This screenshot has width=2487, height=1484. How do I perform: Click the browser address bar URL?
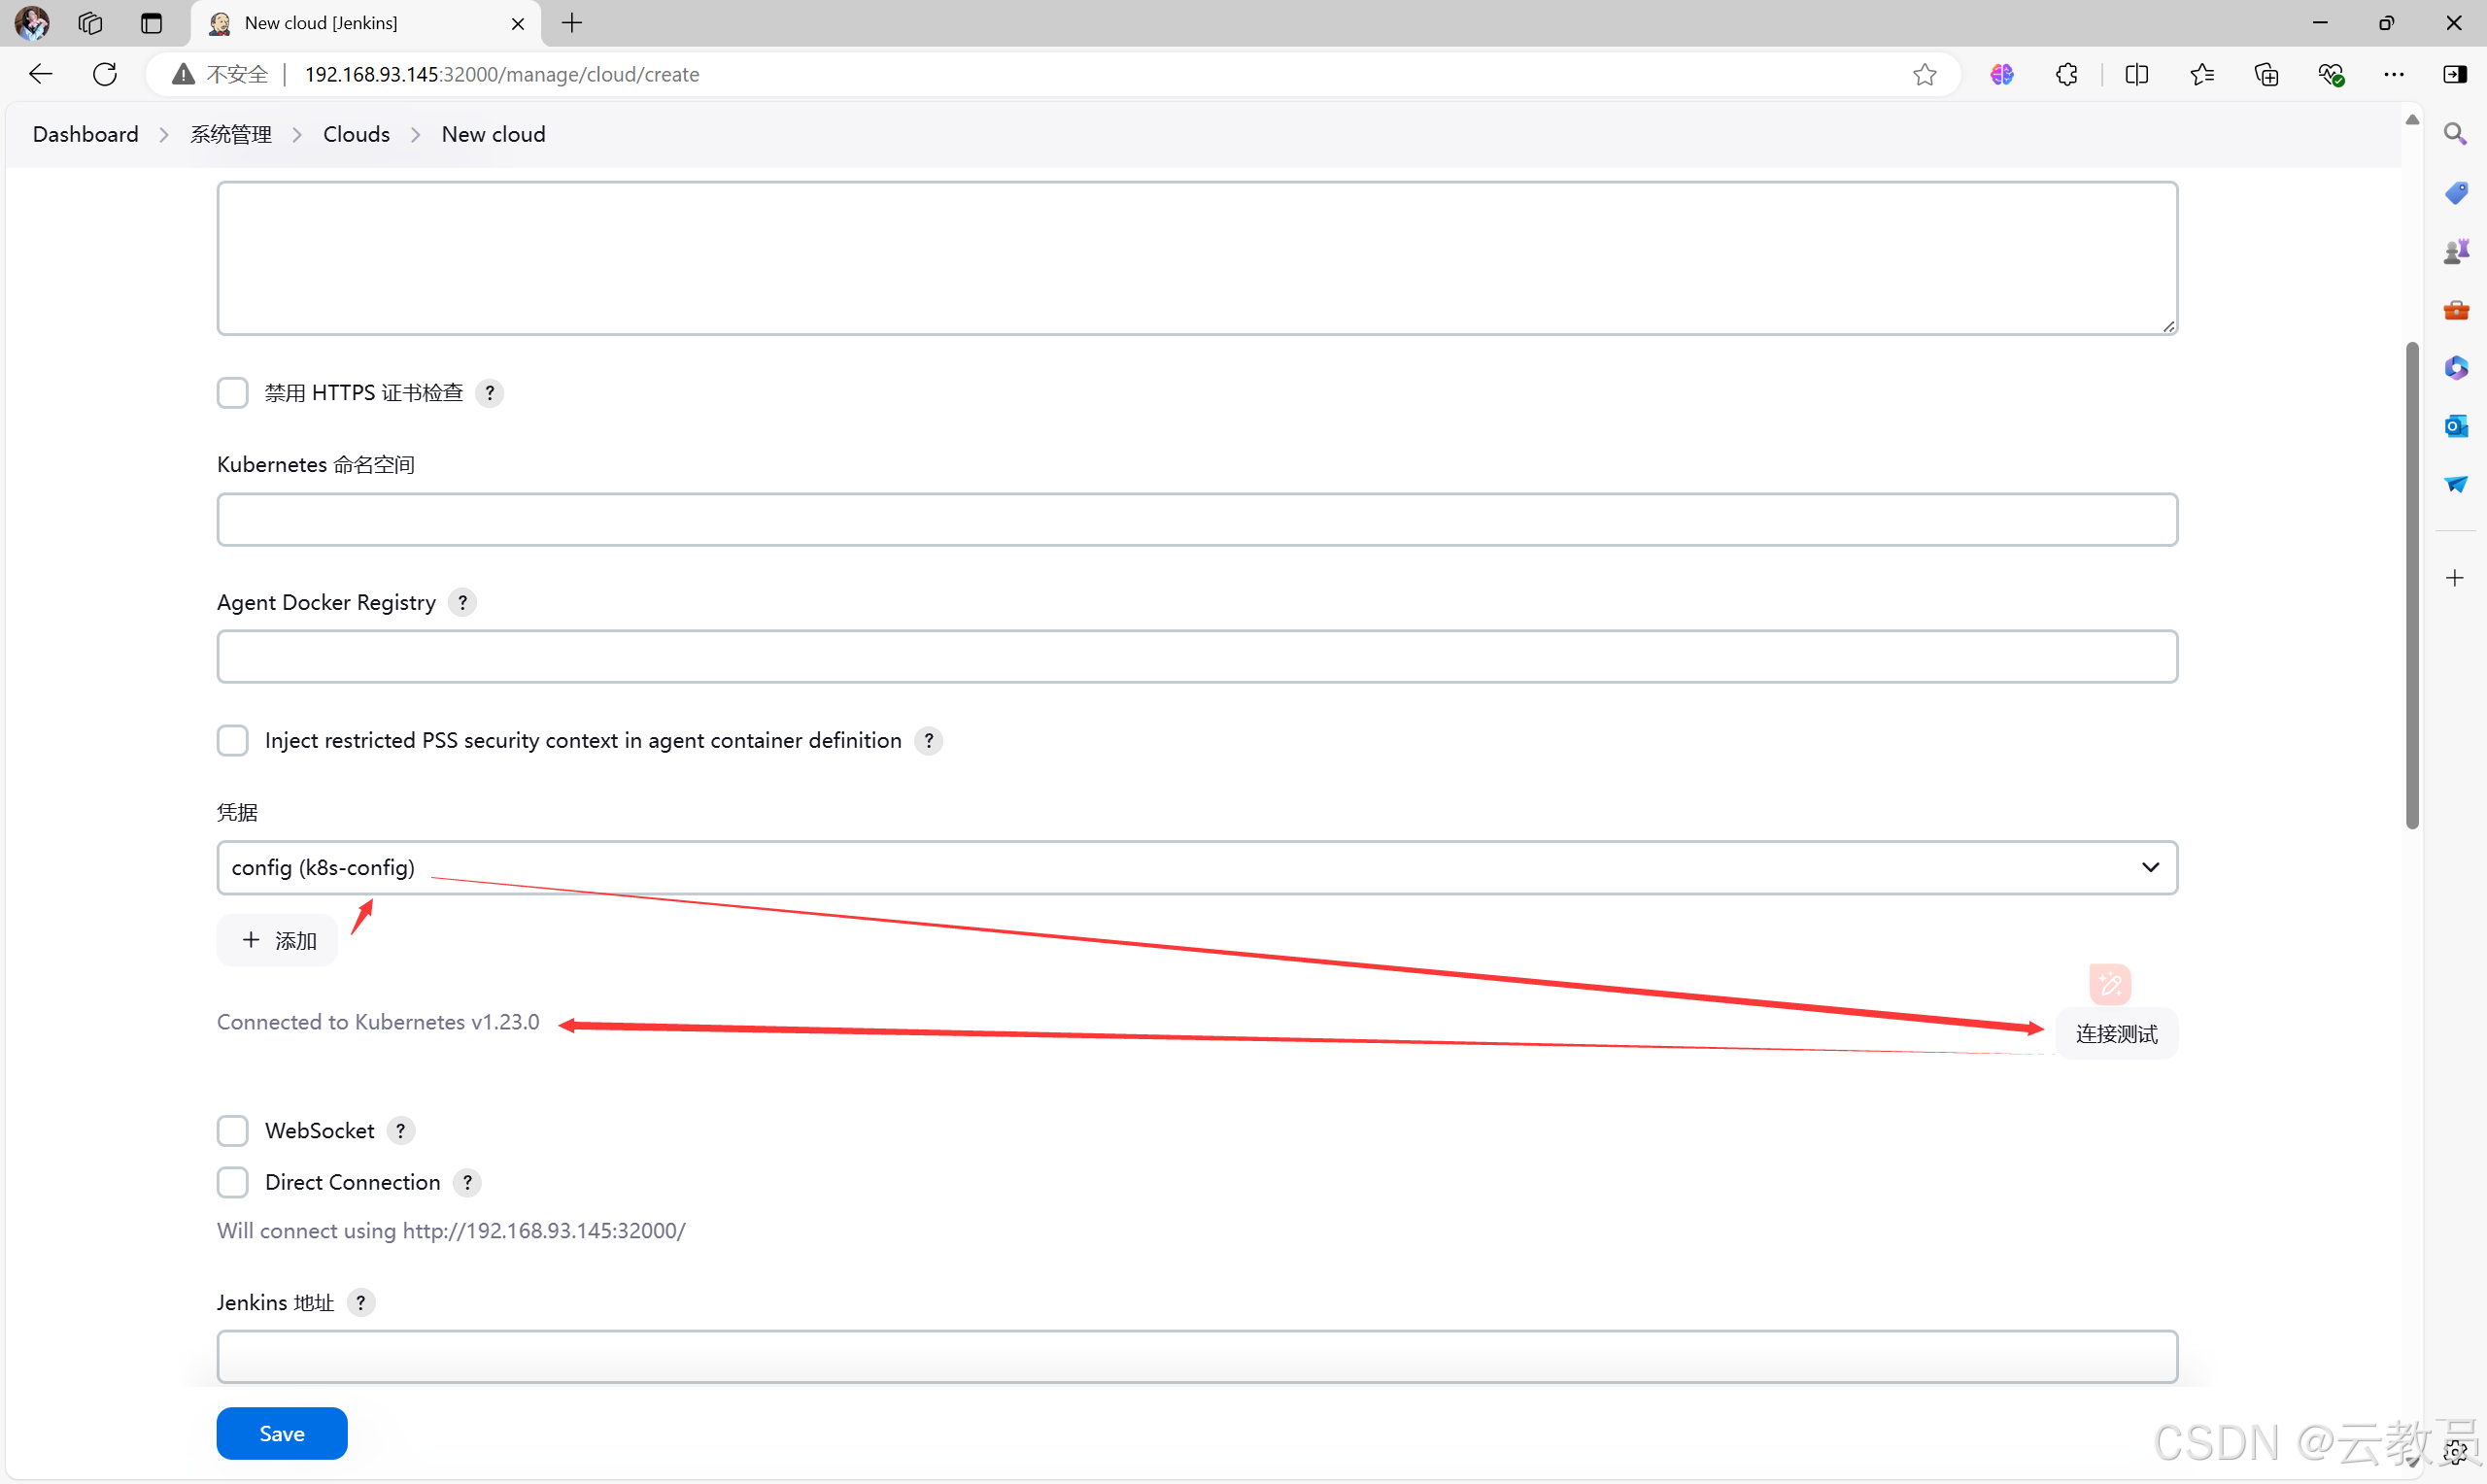(502, 74)
